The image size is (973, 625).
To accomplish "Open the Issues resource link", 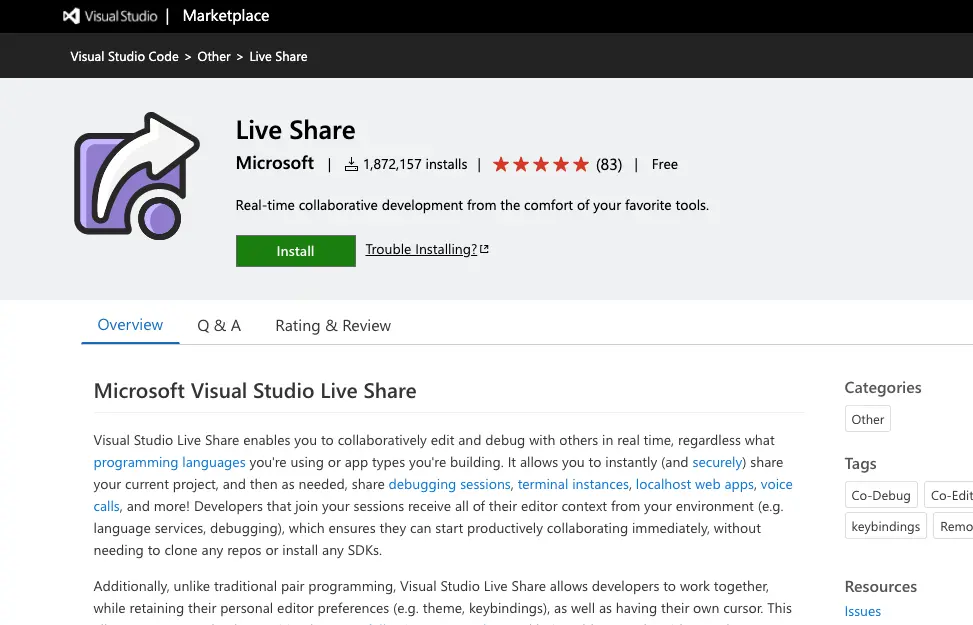I will (863, 611).
